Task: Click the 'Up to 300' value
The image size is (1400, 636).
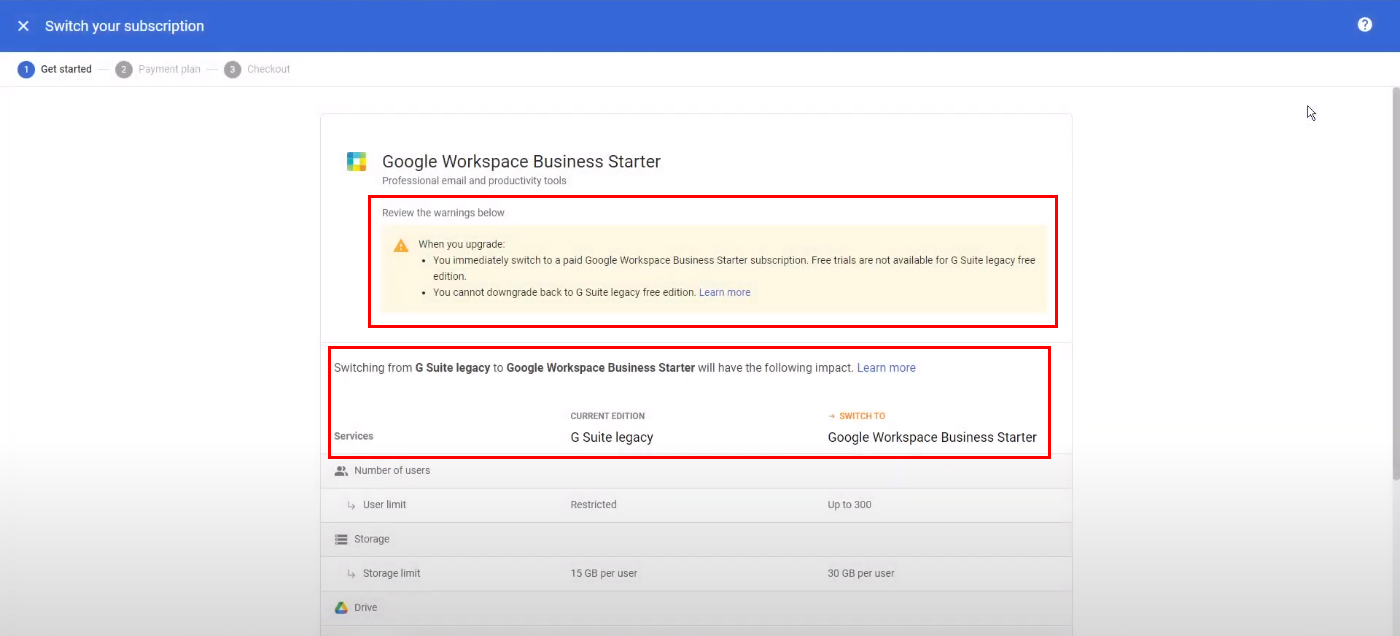Action: coord(849,505)
